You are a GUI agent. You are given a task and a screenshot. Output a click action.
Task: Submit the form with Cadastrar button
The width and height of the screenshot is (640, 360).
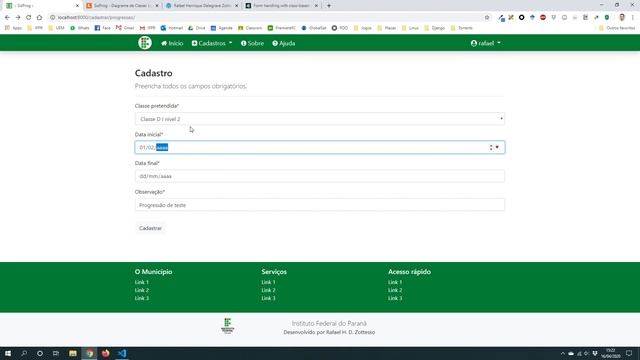150,228
